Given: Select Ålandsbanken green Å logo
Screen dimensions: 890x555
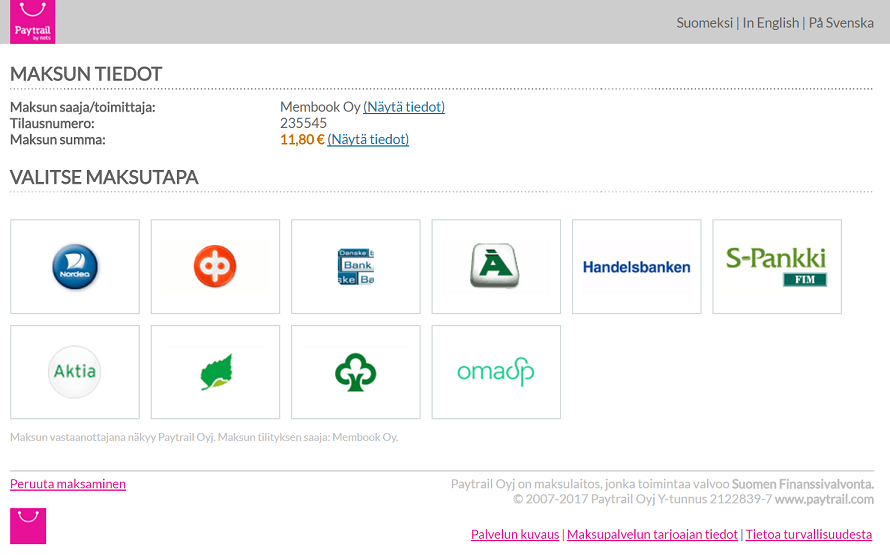Looking at the screenshot, I should point(496,267).
